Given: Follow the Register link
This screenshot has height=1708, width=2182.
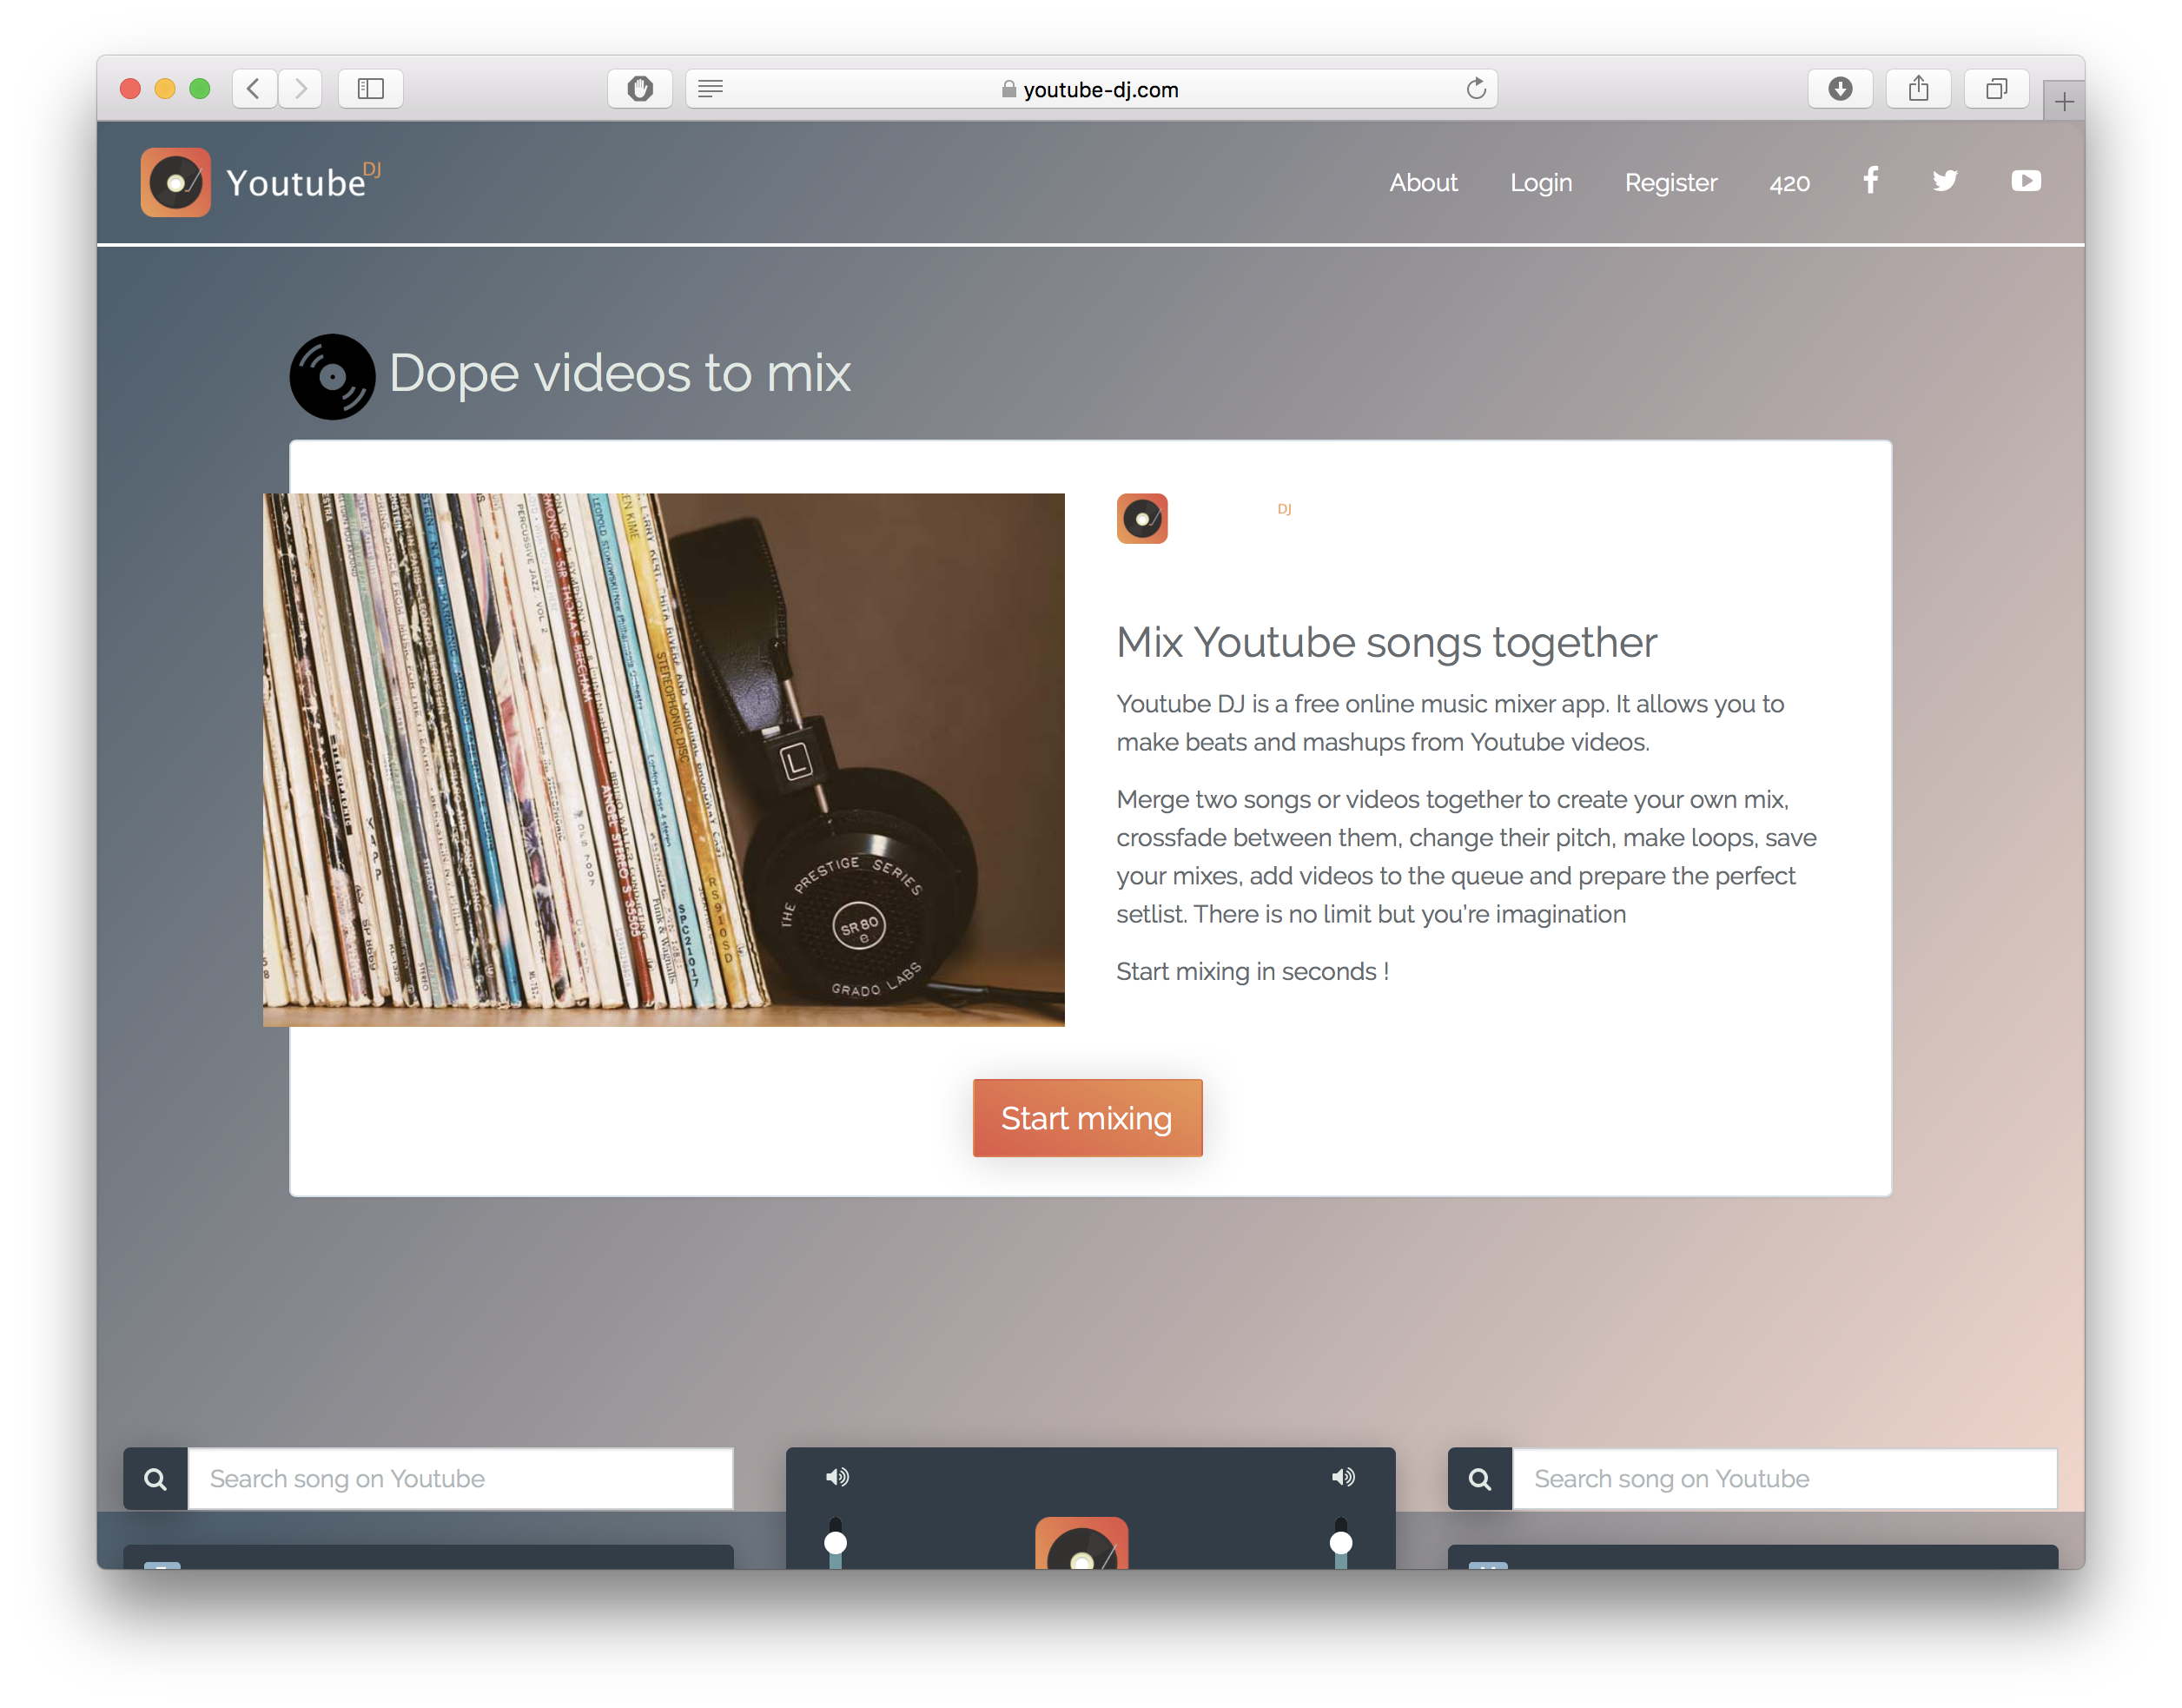Looking at the screenshot, I should tap(1670, 183).
